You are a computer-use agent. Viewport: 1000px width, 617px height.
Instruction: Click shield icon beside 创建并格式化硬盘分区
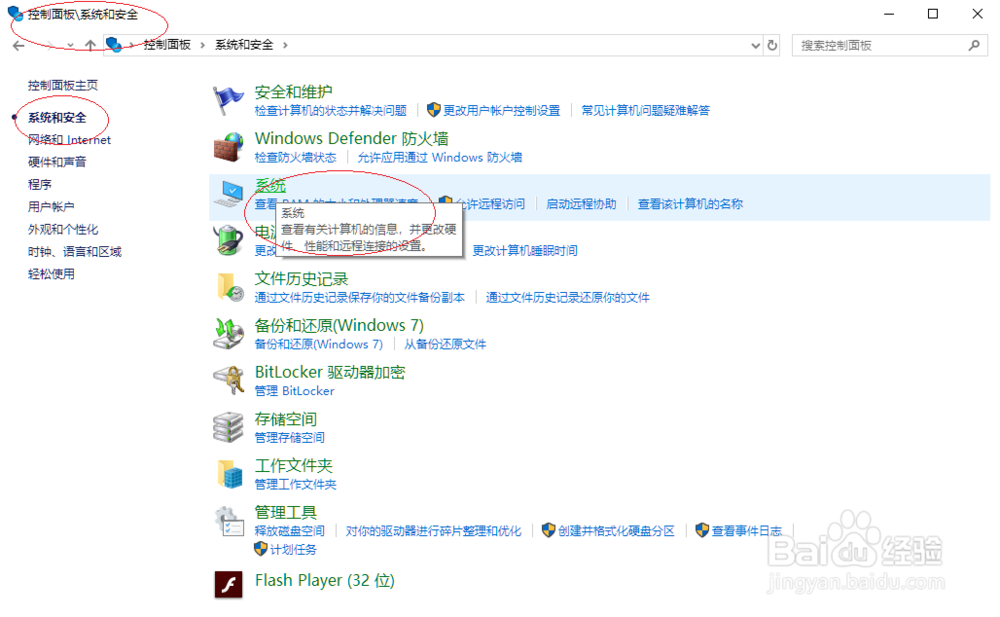pyautogui.click(x=548, y=530)
